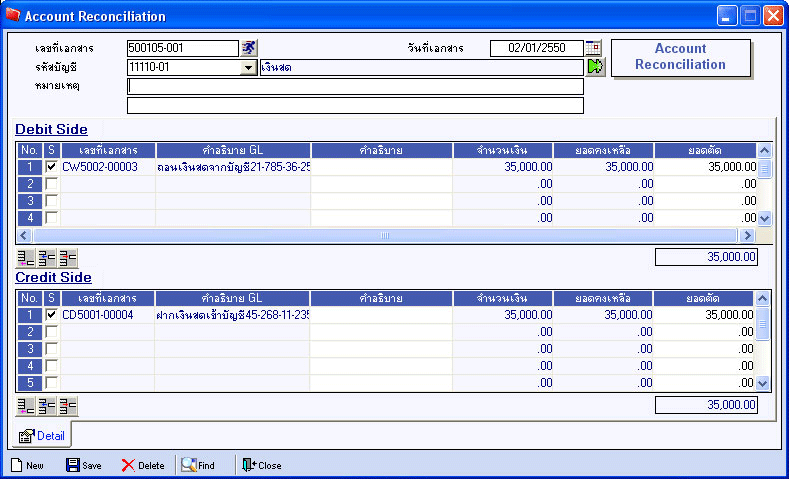Click Credit grid vertical scrollbar up arrow
Screen dimensions: 789x479
(762, 298)
